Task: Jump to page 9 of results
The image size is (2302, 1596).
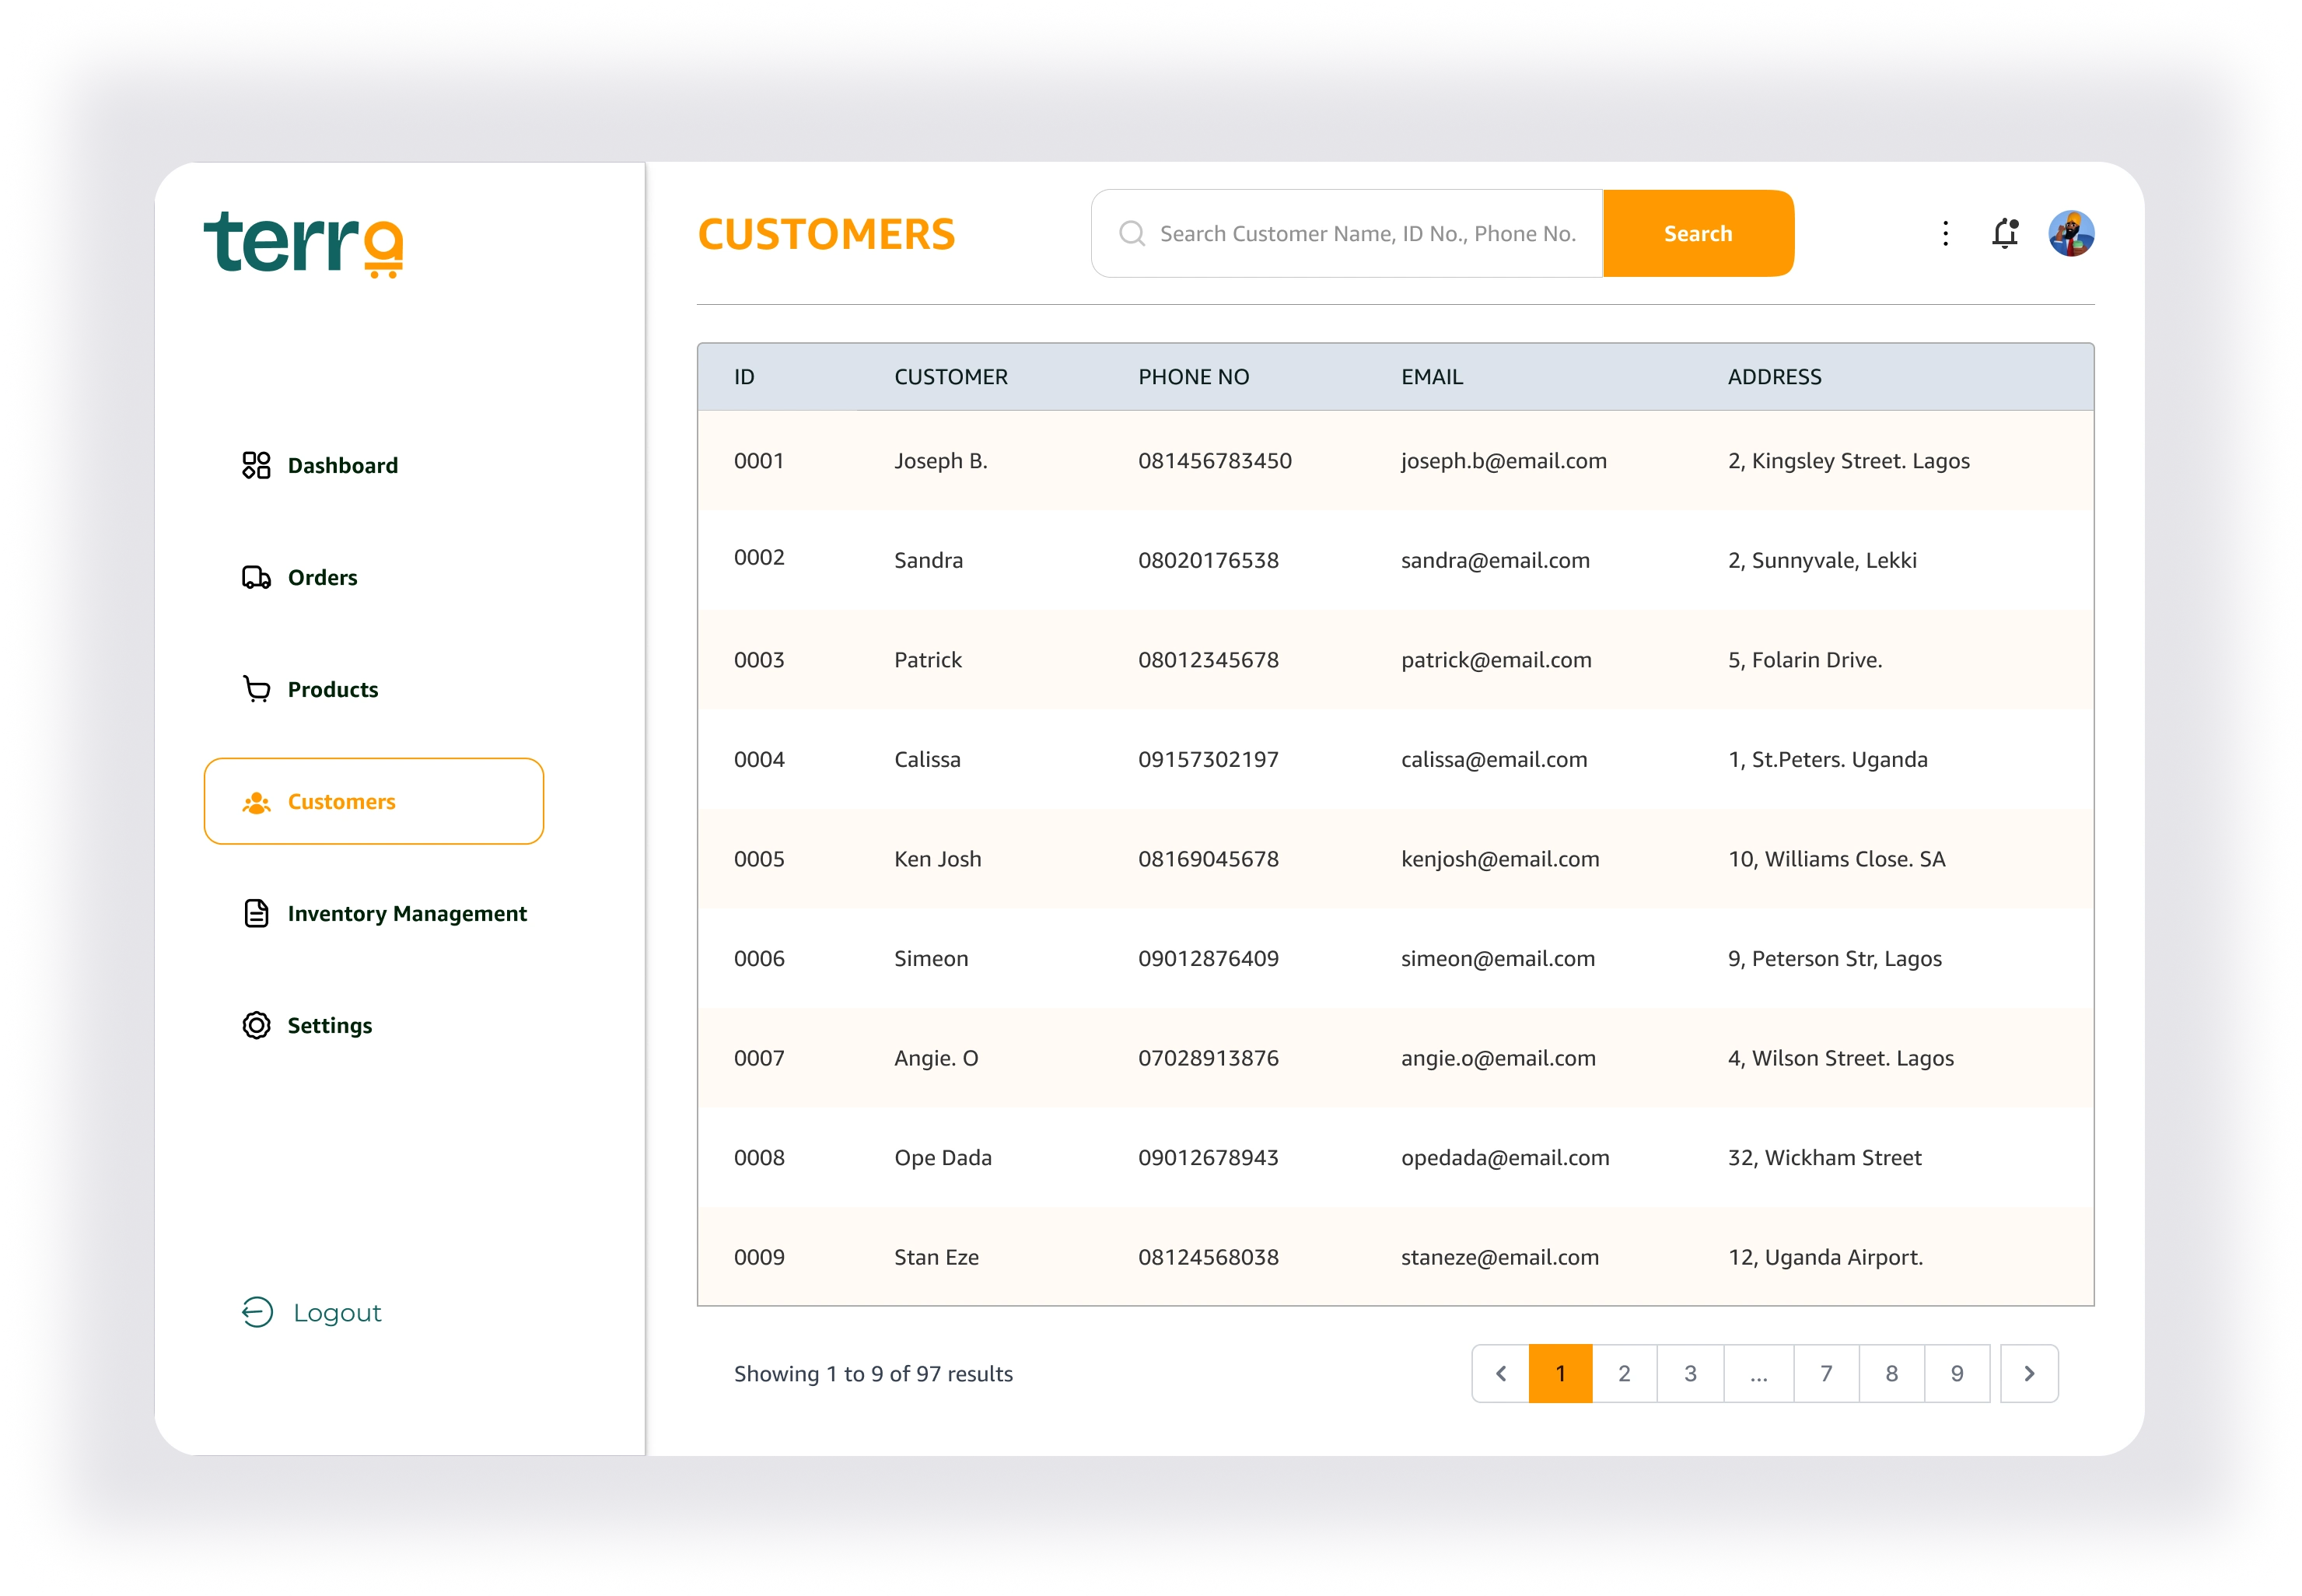Action: pos(1957,1373)
